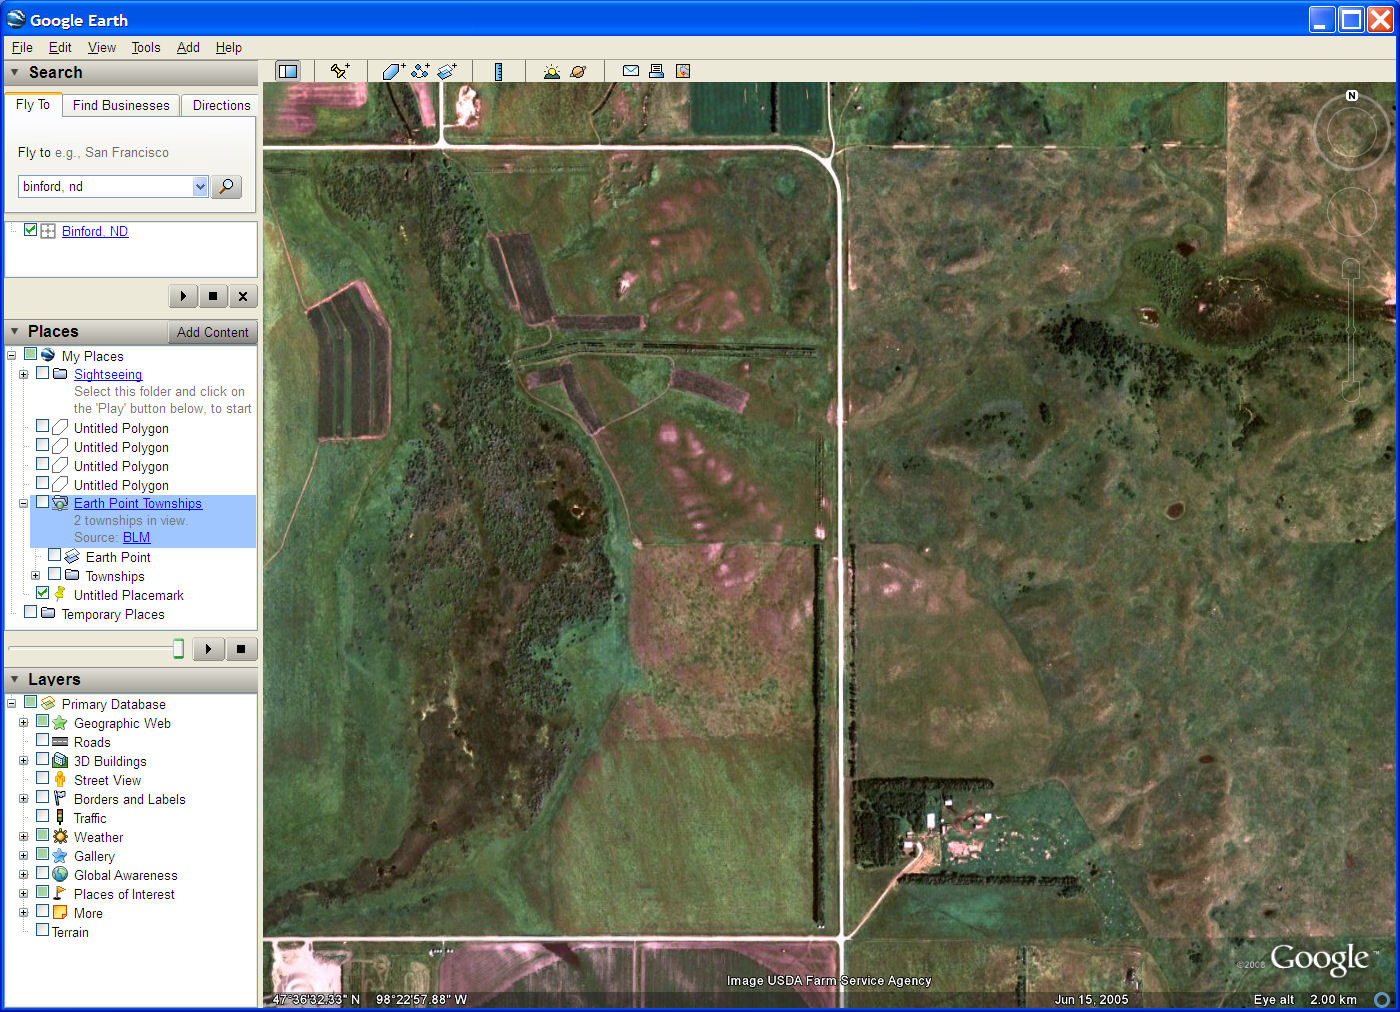This screenshot has height=1012, width=1400.
Task: Click the Weather sun layer icon
Action: click(60, 837)
